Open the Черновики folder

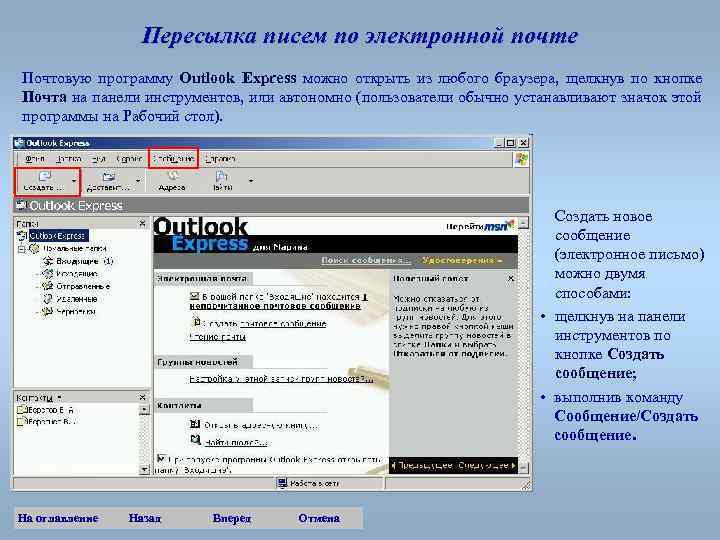click(76, 311)
